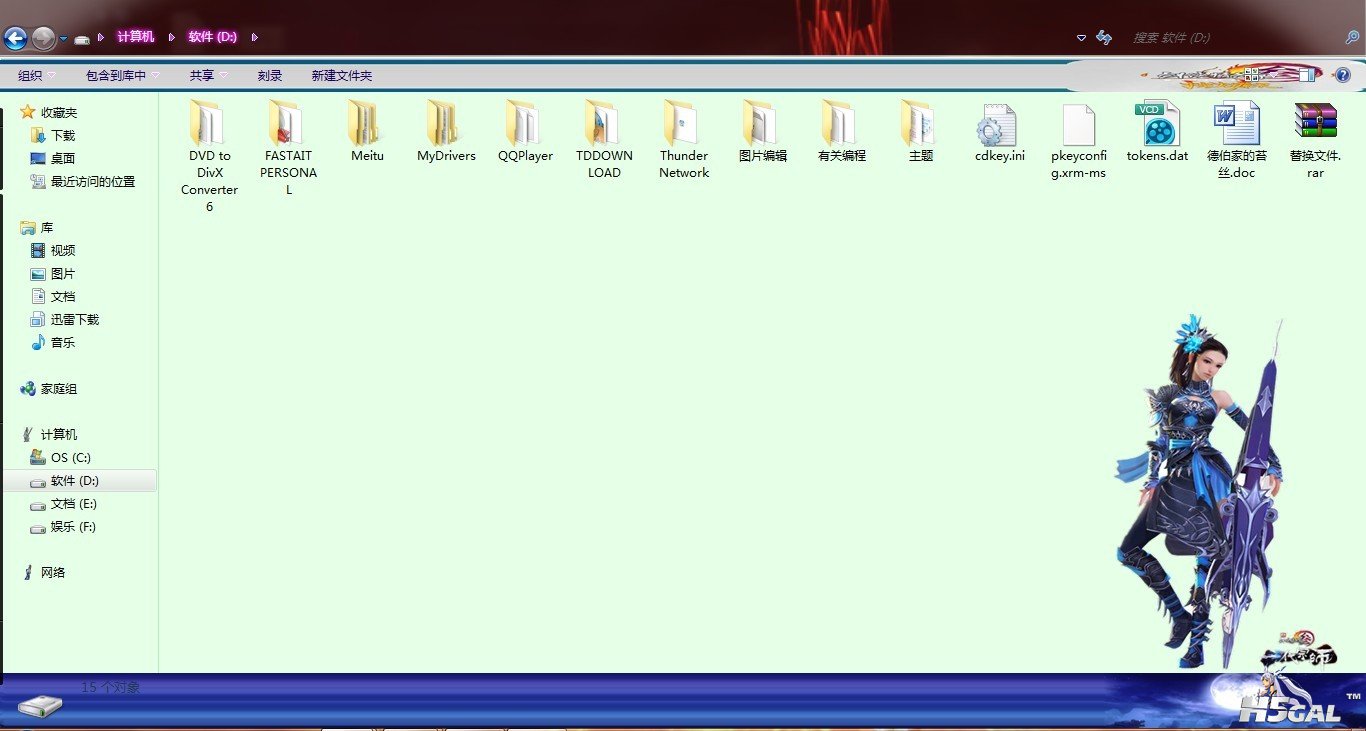The height and width of the screenshot is (731, 1366).
Task: Refresh the folder with the refresh icon
Action: coord(1104,37)
